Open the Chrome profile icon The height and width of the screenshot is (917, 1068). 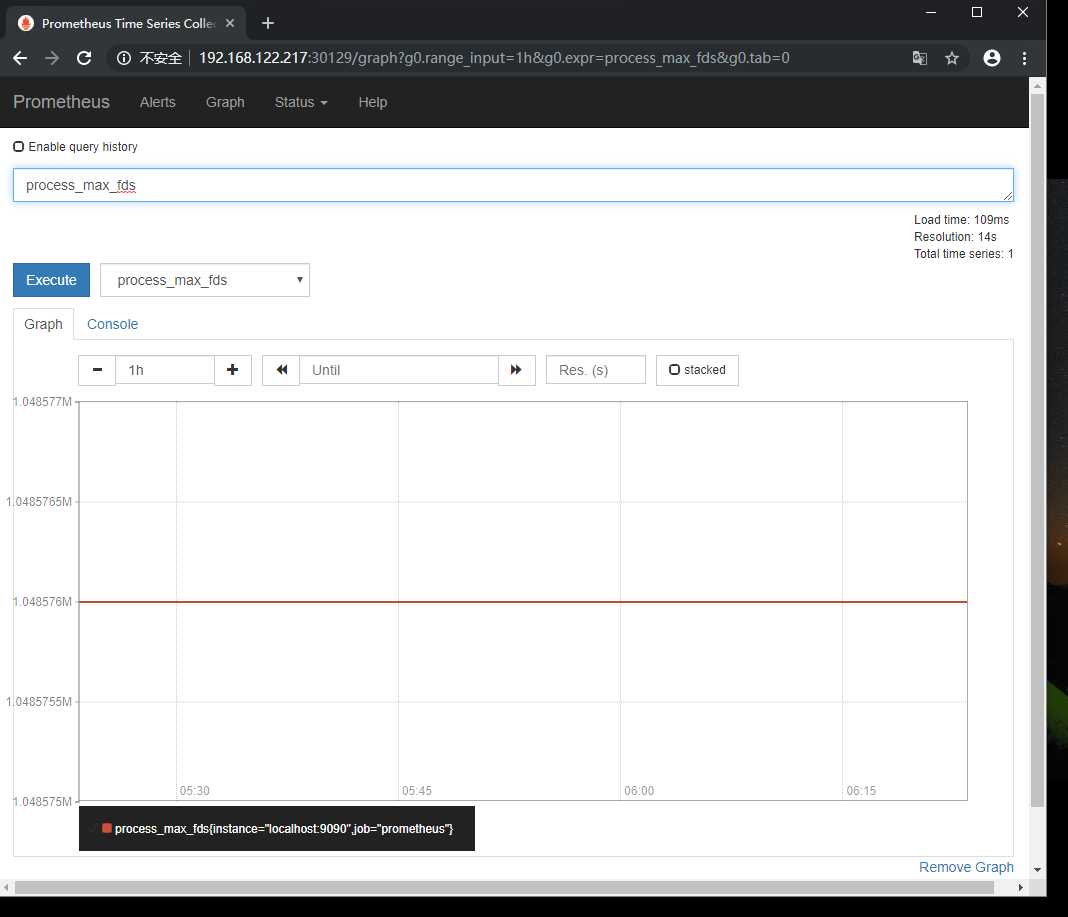(x=992, y=58)
